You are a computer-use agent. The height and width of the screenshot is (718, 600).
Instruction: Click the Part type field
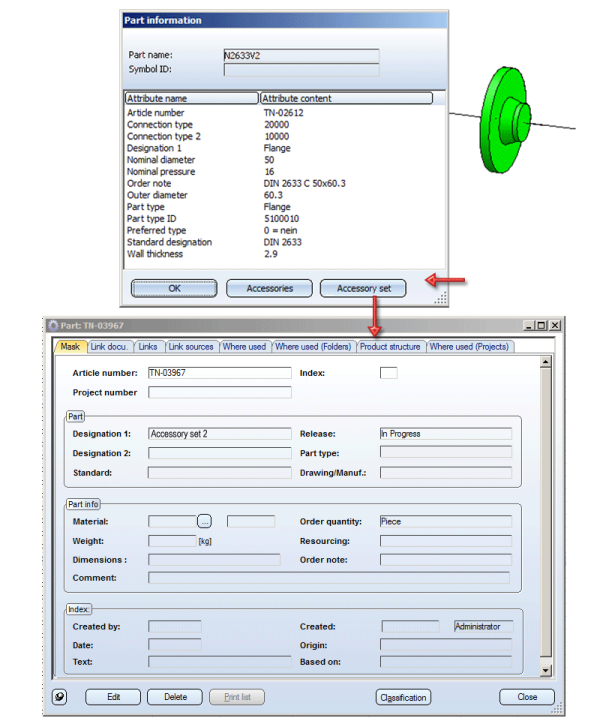tap(446, 453)
